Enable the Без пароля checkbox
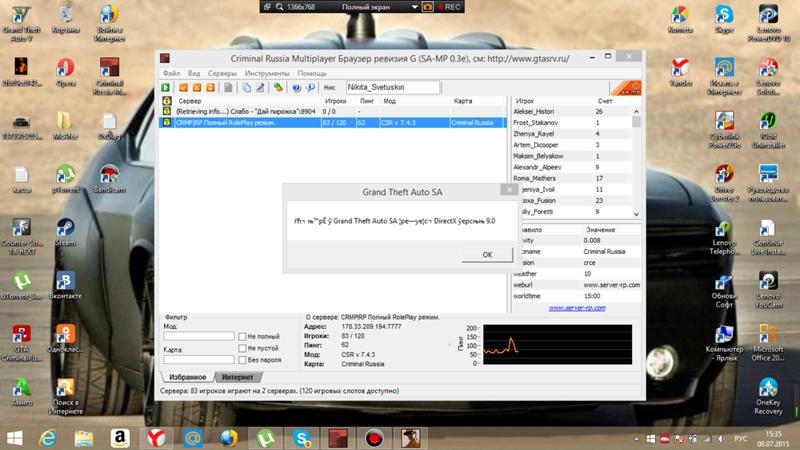The image size is (800, 450). click(242, 360)
